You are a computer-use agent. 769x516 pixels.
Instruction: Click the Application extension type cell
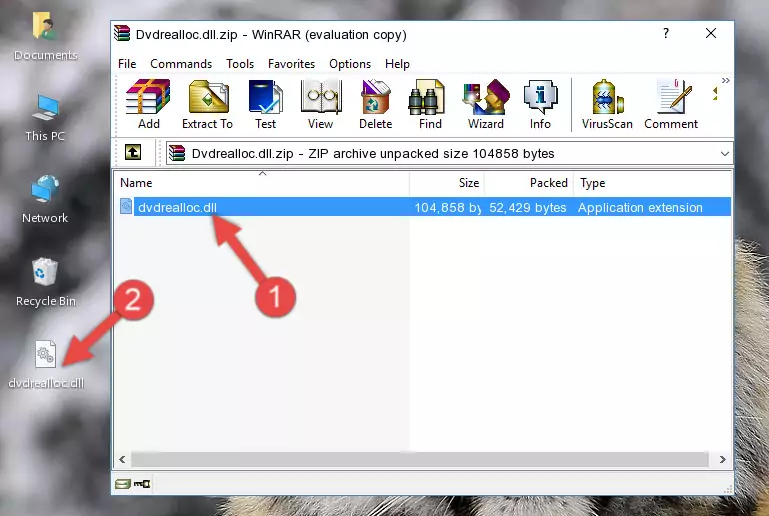coord(640,207)
